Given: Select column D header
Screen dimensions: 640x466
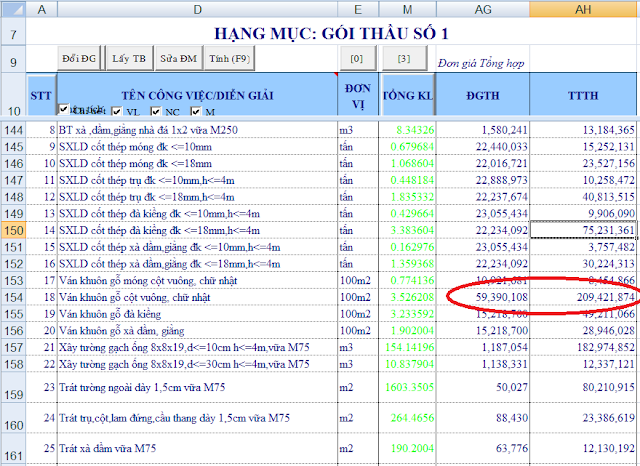Looking at the screenshot, I should [198, 9].
